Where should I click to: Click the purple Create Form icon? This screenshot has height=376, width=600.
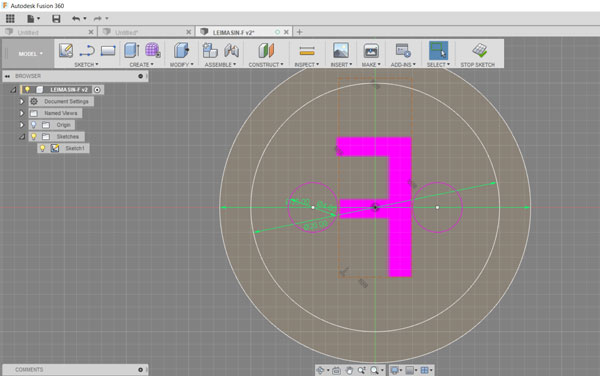coord(152,50)
